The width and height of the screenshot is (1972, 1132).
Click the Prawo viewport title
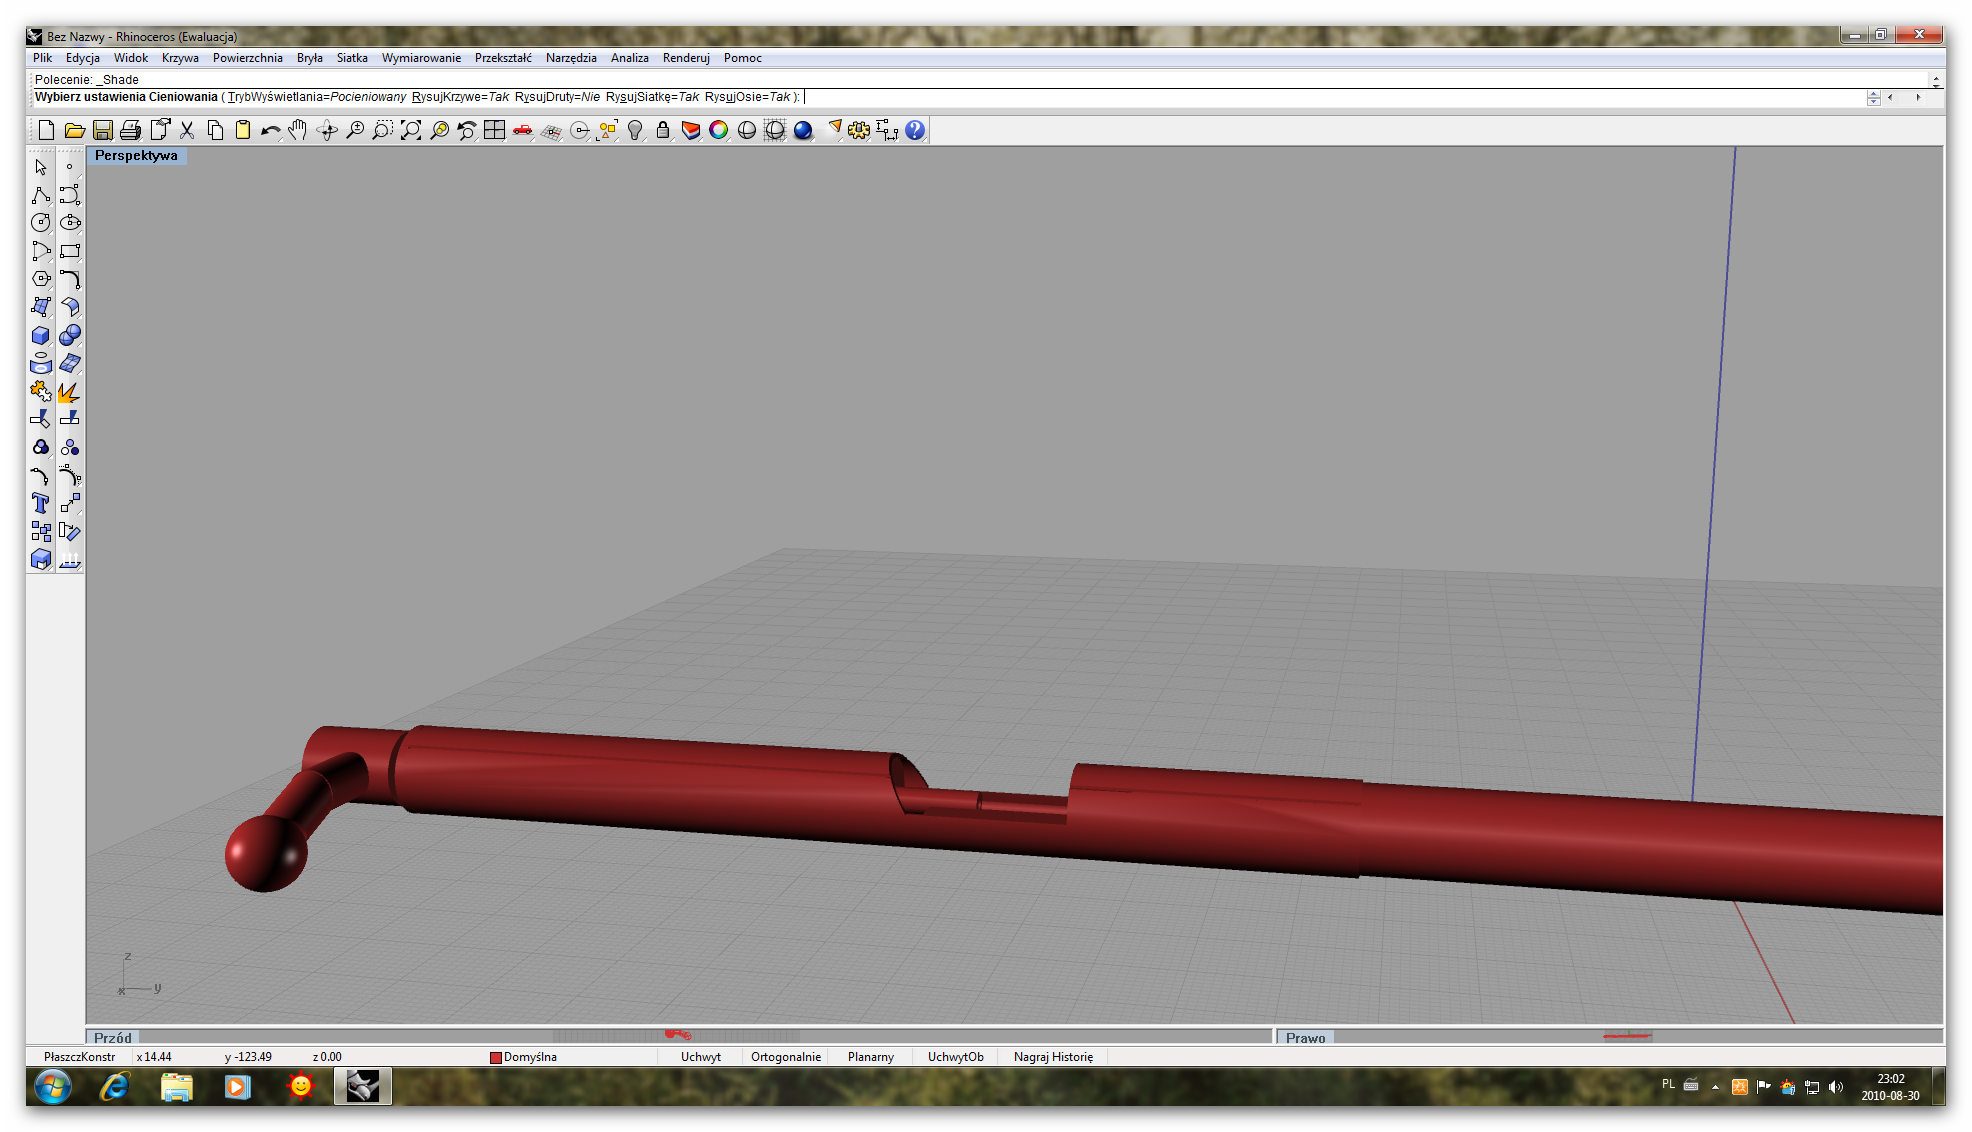(1305, 1038)
